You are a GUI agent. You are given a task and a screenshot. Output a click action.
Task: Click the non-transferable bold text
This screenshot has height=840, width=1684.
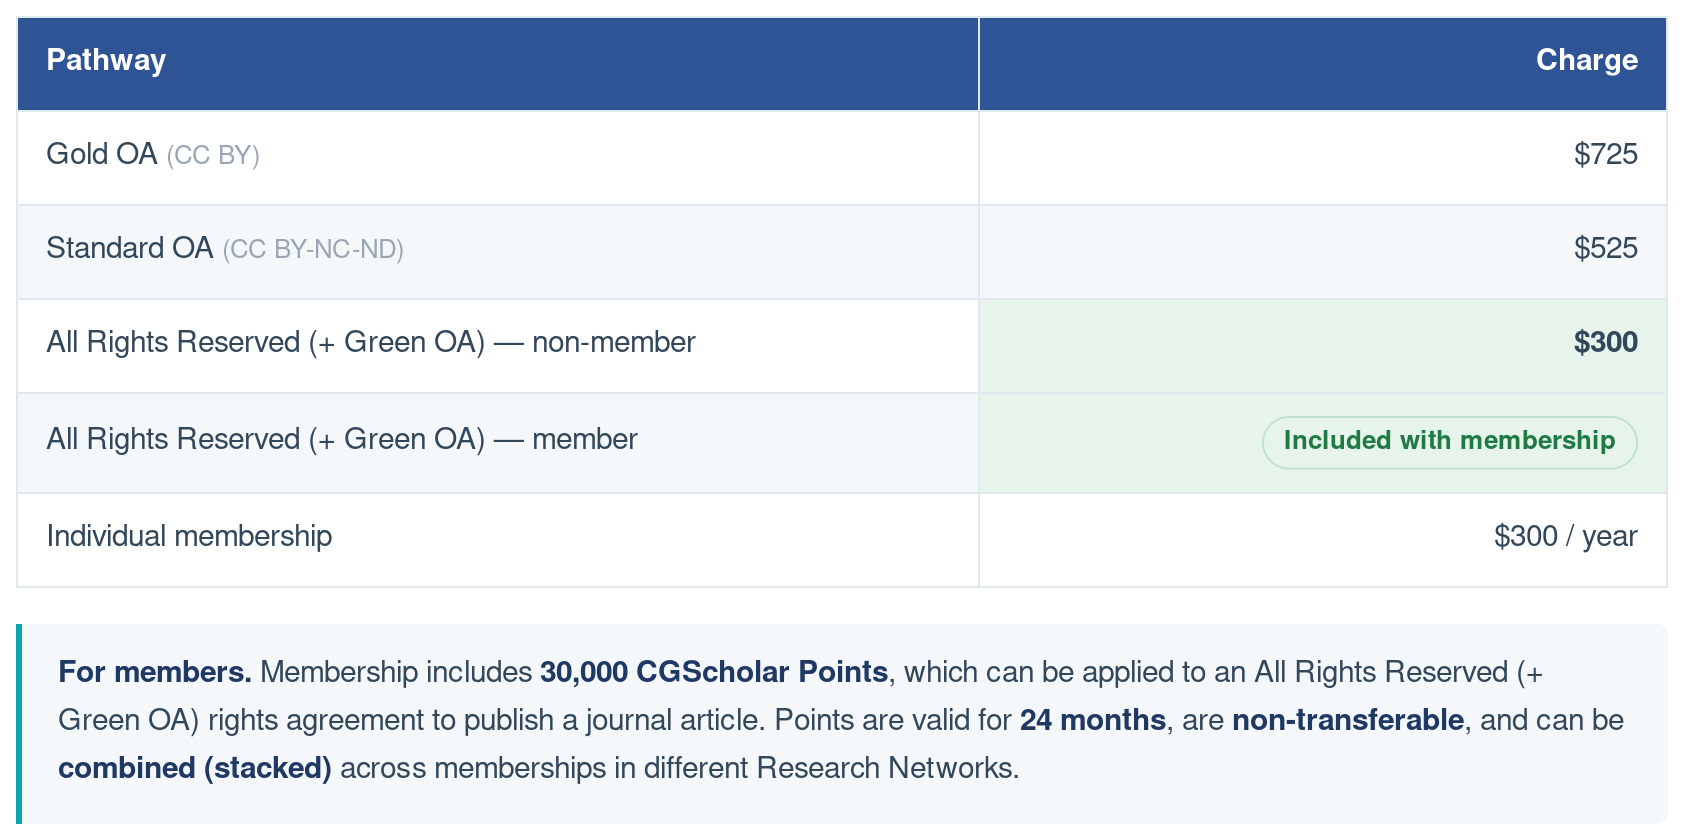pos(1348,720)
